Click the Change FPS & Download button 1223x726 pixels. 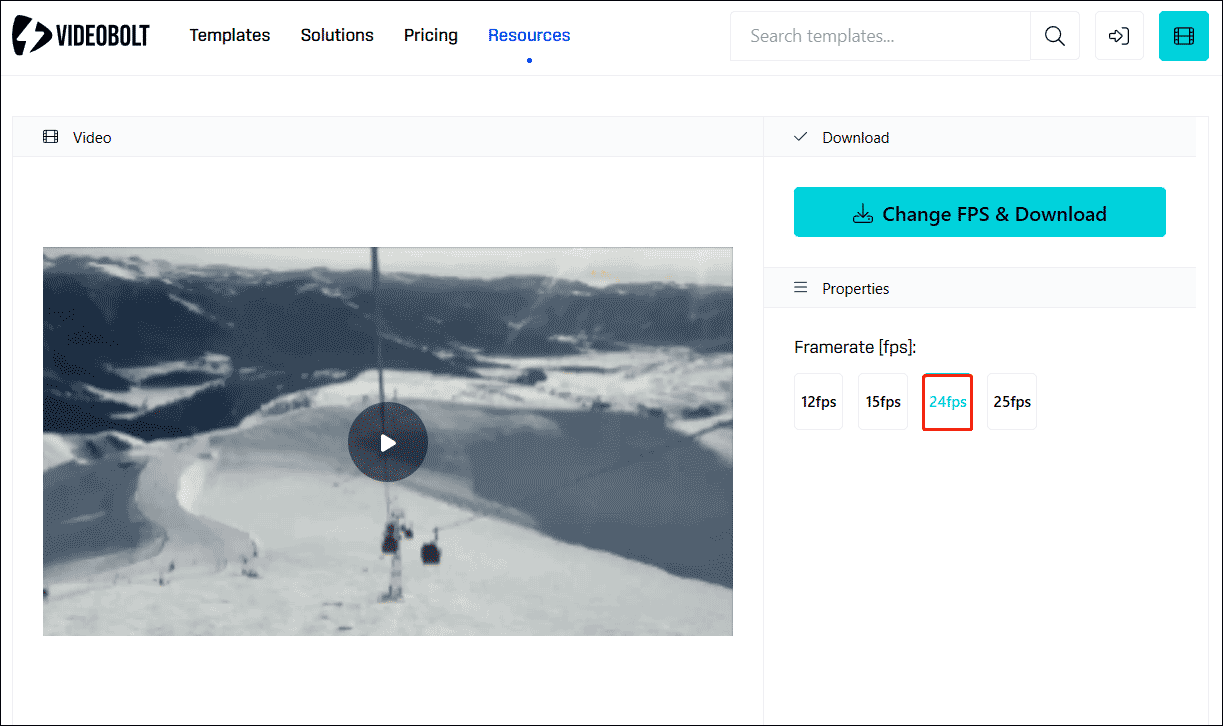[979, 212]
